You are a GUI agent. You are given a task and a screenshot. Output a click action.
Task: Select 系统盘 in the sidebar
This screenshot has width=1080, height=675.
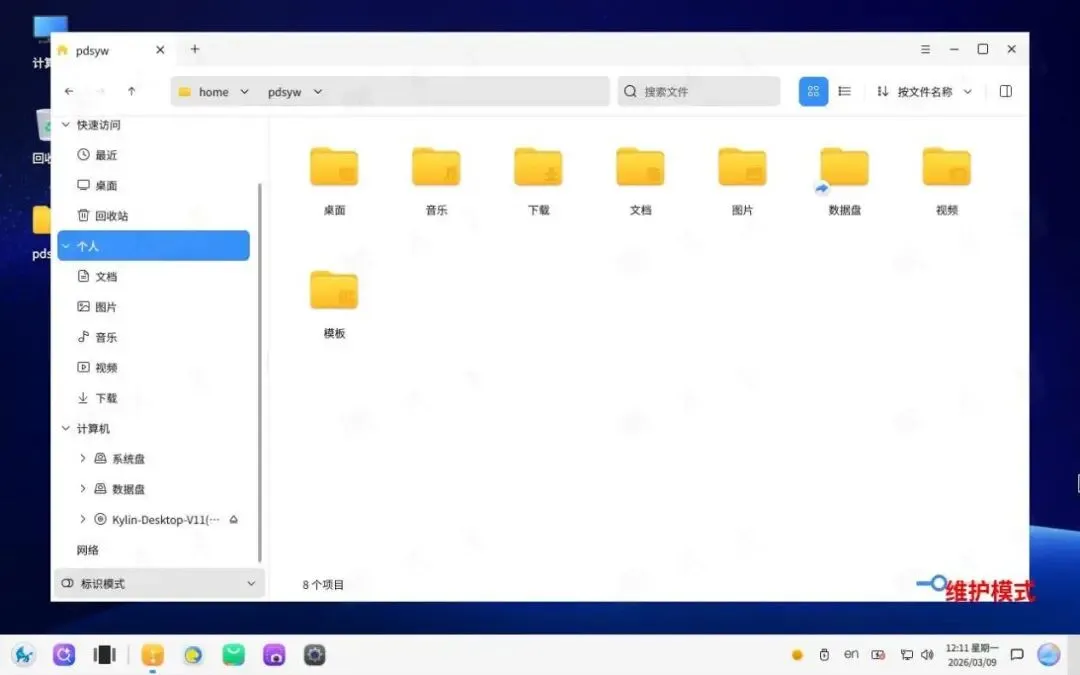pyautogui.click(x=128, y=459)
